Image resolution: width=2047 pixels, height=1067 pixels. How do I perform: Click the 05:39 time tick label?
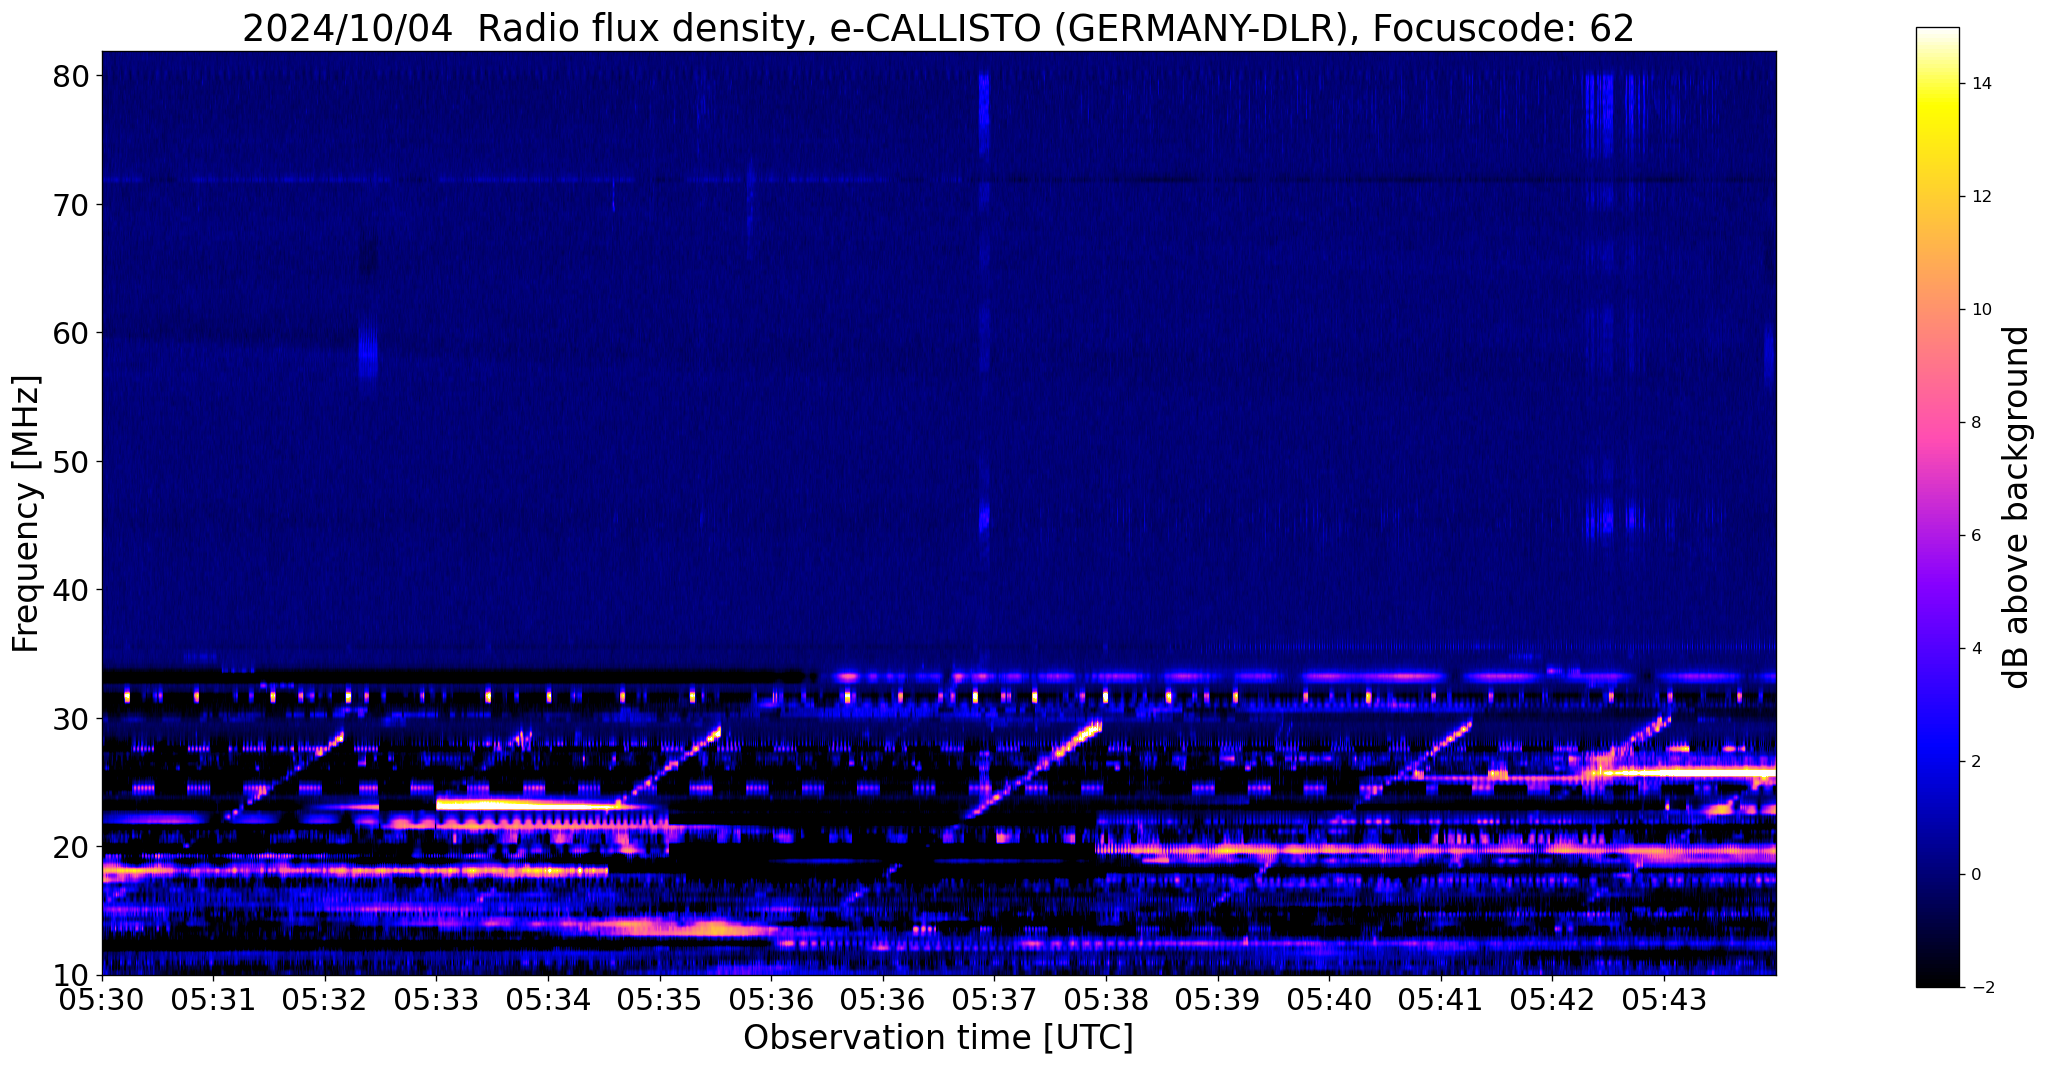coord(1218,1000)
